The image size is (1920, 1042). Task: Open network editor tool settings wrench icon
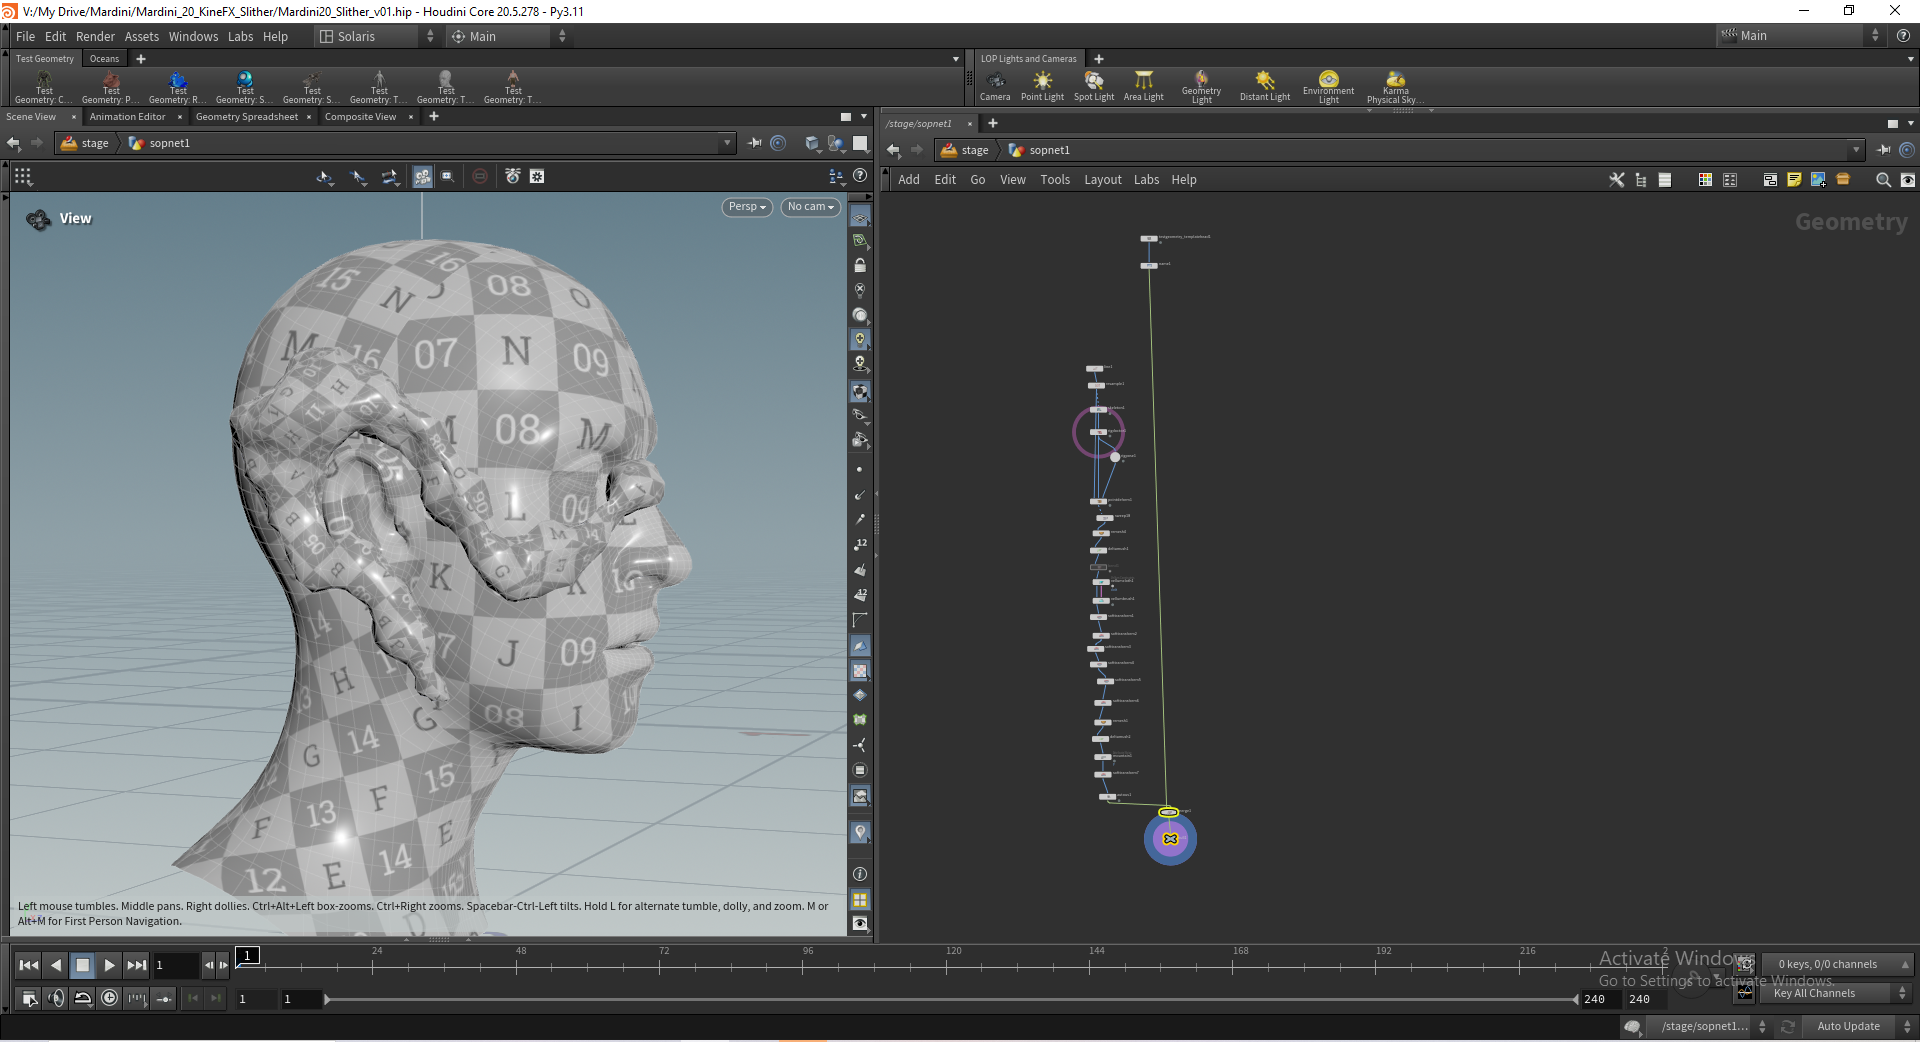1616,180
